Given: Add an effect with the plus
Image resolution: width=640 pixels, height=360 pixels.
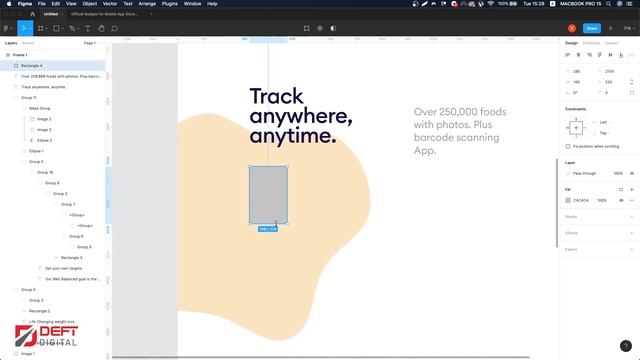Looking at the screenshot, I should click(x=632, y=233).
